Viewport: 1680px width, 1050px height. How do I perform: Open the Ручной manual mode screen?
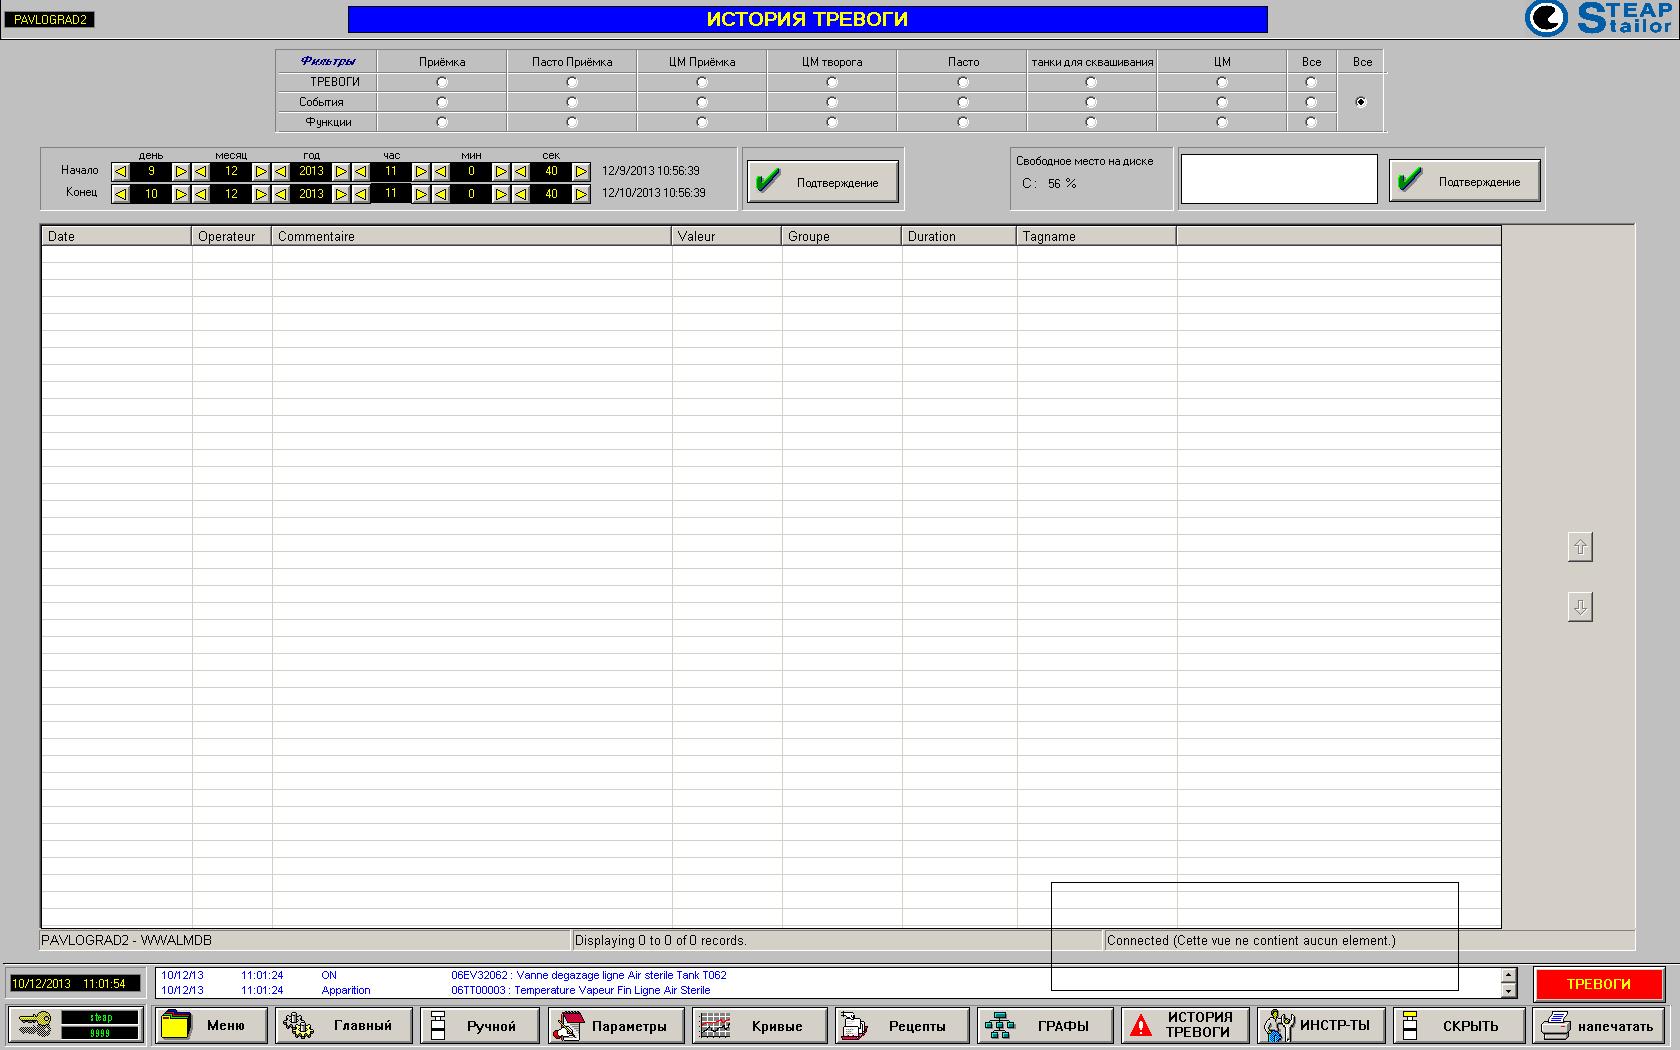[479, 1025]
